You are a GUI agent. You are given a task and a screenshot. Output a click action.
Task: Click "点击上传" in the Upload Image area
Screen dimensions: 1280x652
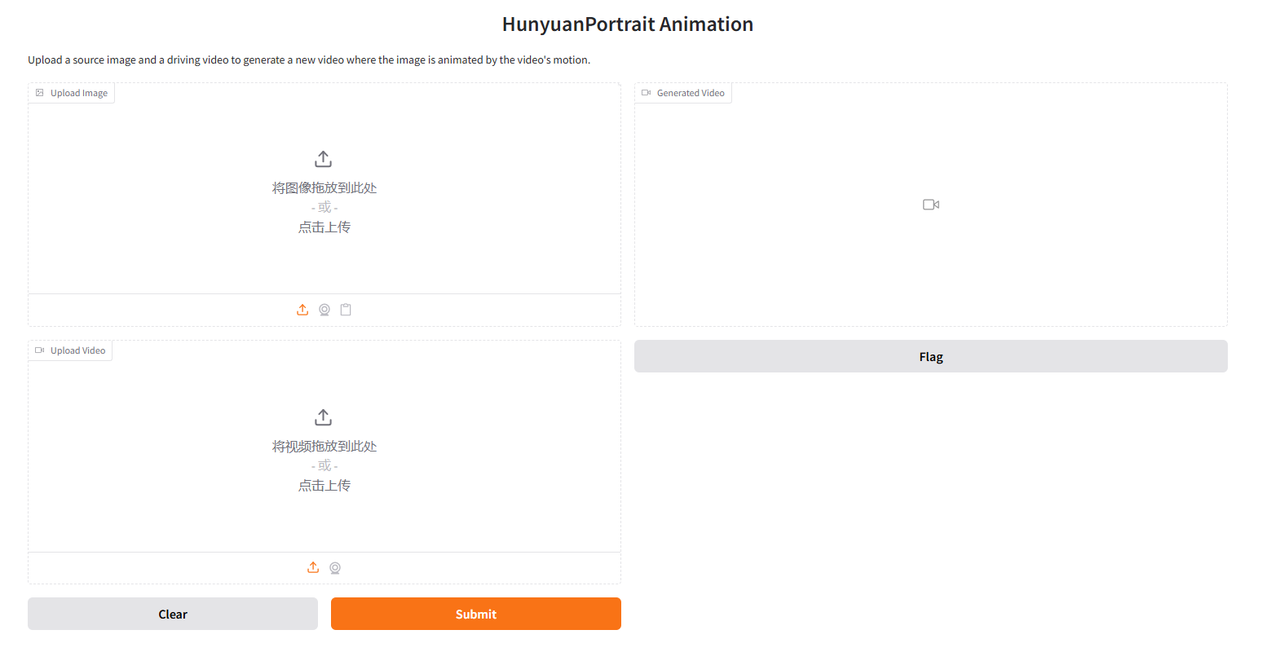[x=324, y=227]
